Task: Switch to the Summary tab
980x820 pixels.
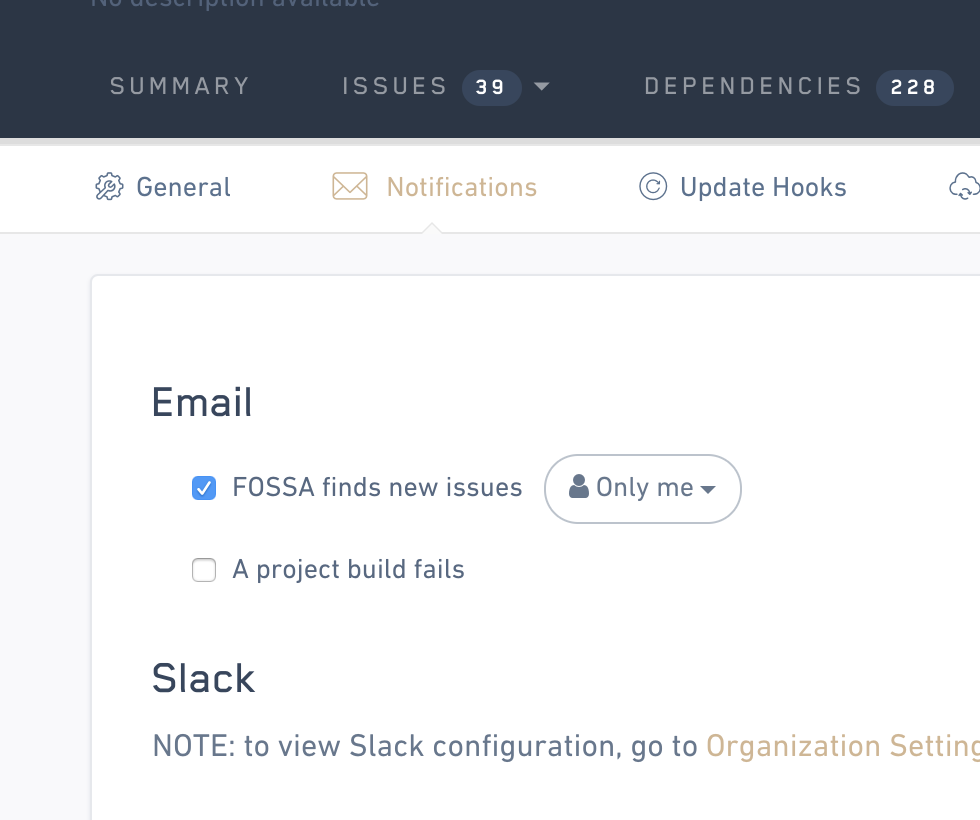Action: (180, 87)
